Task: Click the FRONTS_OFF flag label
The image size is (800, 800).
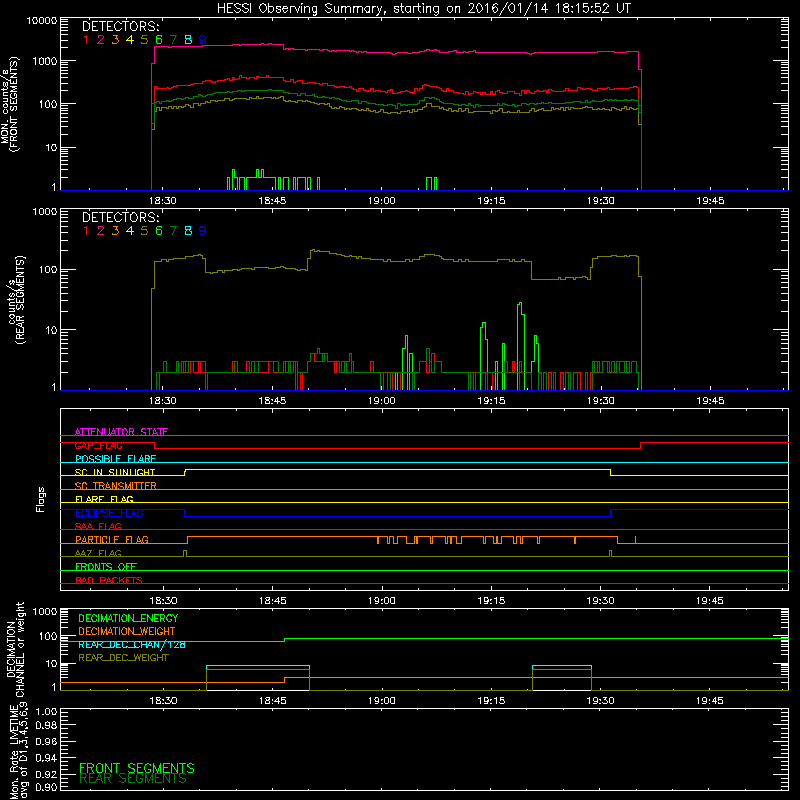Action: click(x=106, y=567)
